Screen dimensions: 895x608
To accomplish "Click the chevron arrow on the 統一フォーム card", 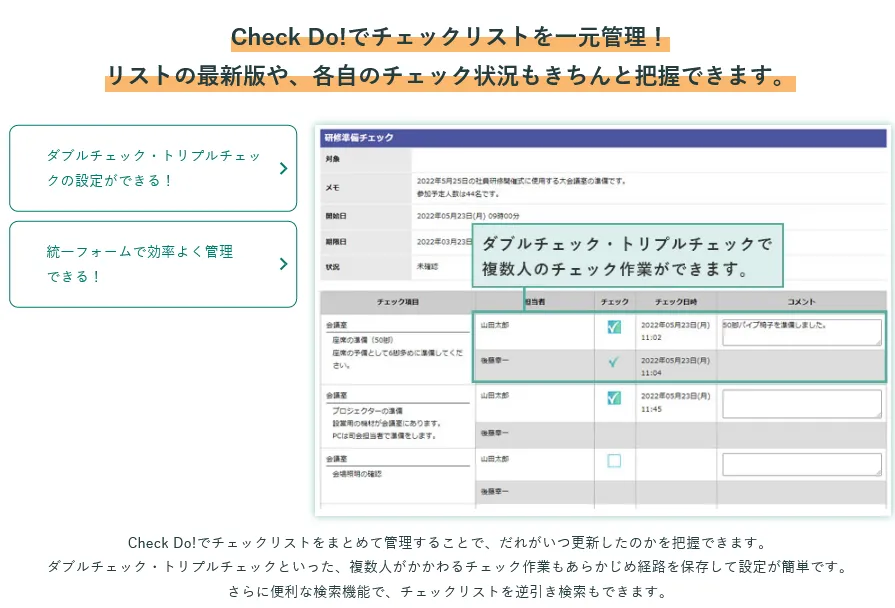I will pyautogui.click(x=283, y=264).
